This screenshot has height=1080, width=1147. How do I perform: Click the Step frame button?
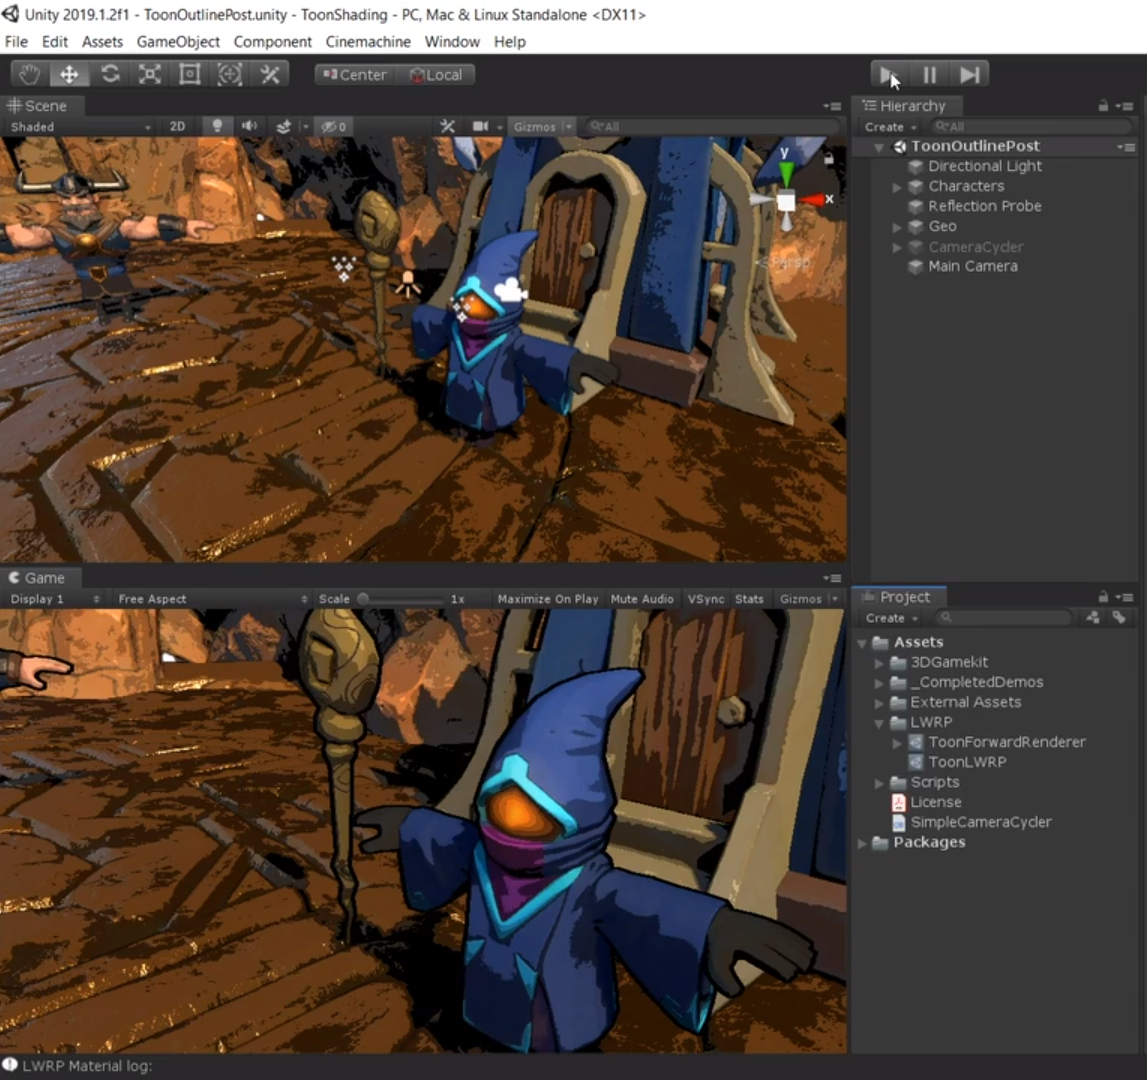[x=969, y=75]
